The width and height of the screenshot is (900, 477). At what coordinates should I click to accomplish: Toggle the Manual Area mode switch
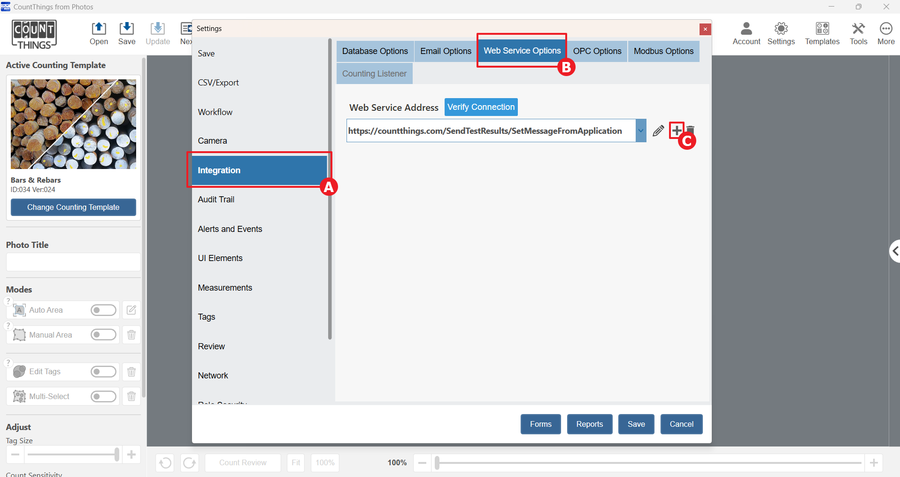pos(103,335)
